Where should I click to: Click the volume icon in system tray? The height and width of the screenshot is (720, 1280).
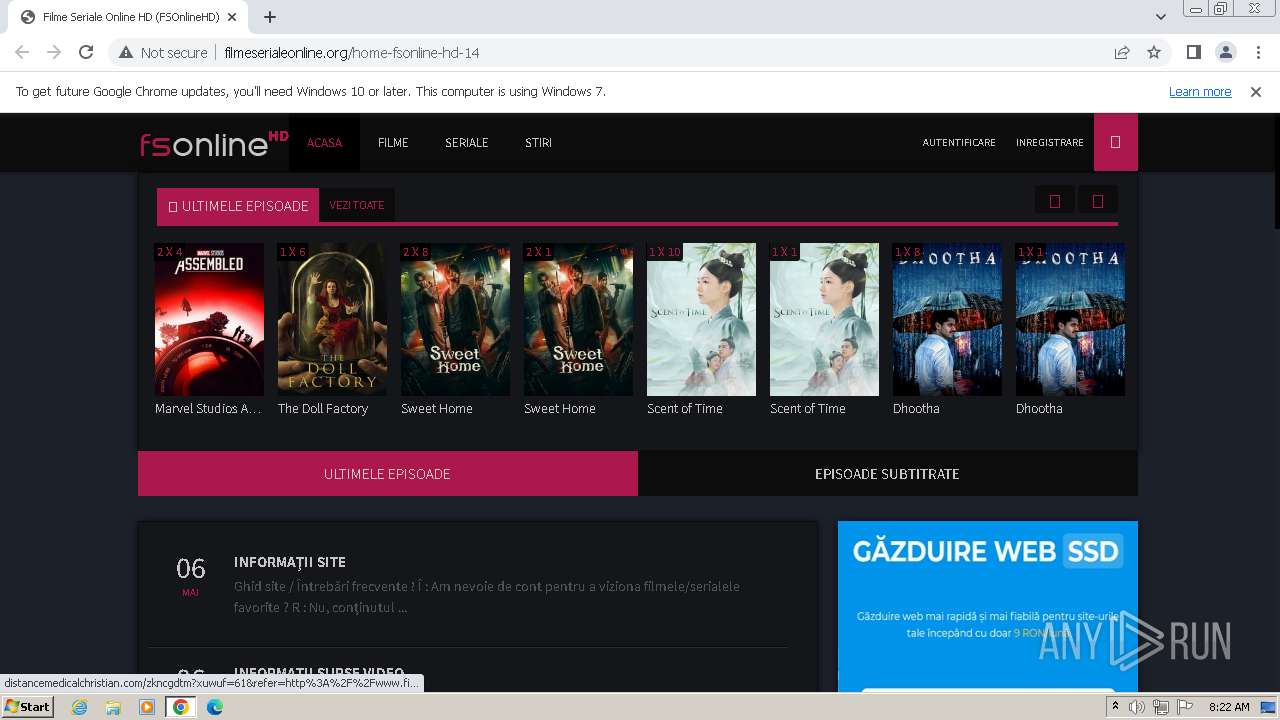point(1137,707)
